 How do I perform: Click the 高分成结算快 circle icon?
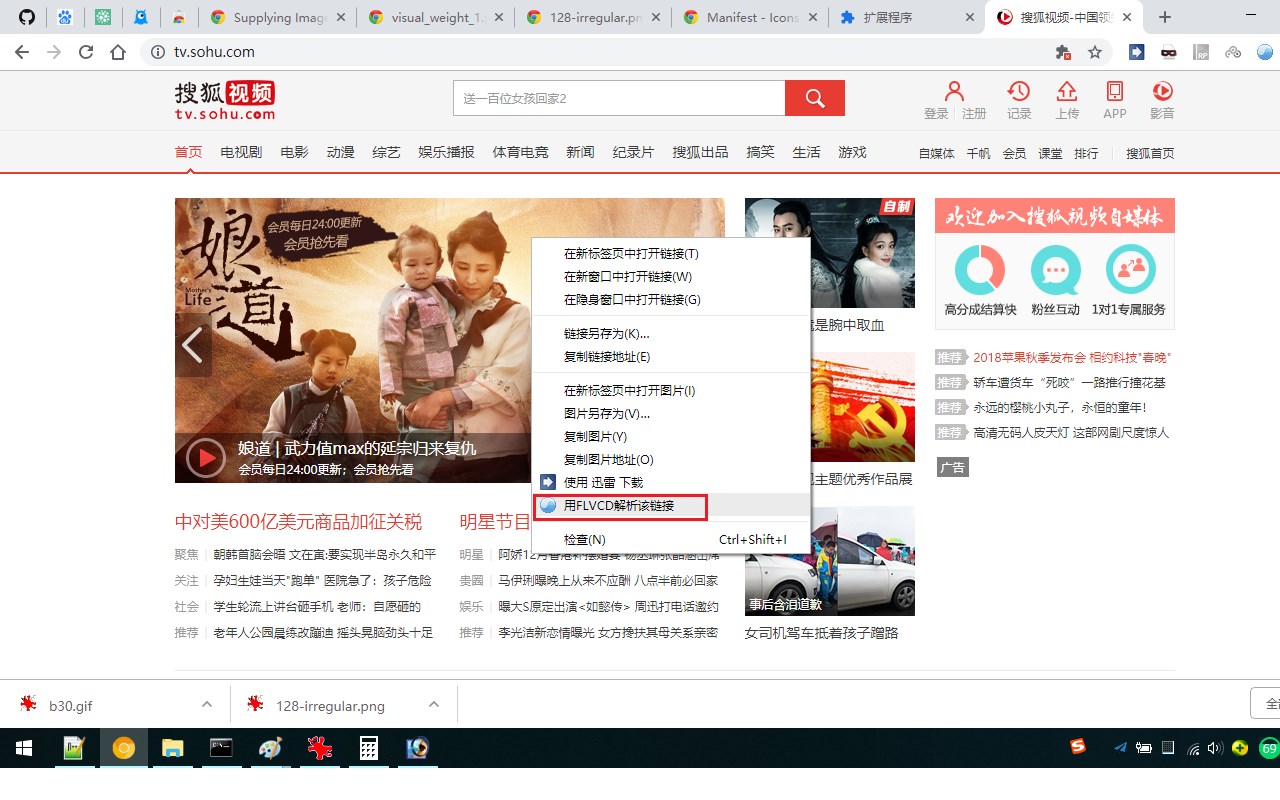click(x=980, y=269)
